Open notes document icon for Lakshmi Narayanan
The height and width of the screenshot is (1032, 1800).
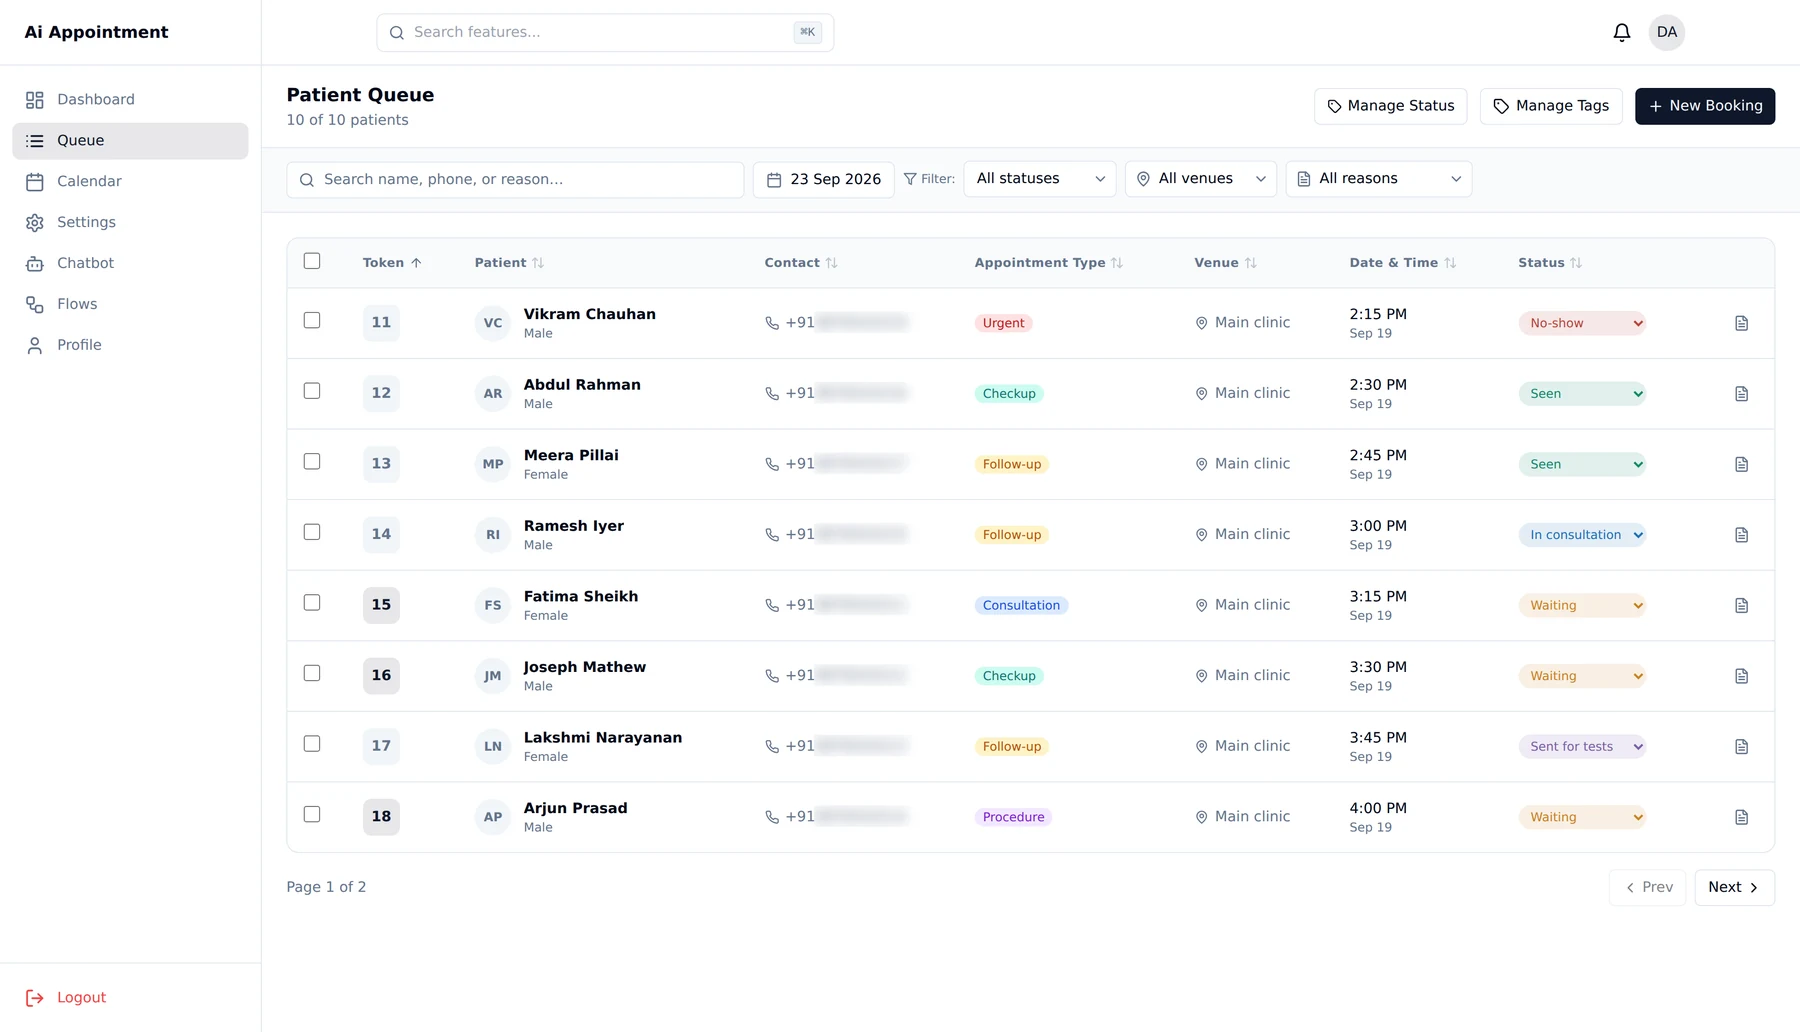(1741, 746)
